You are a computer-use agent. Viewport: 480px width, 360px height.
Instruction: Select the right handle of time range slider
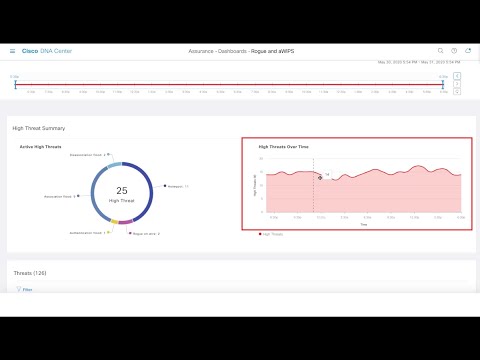click(443, 84)
